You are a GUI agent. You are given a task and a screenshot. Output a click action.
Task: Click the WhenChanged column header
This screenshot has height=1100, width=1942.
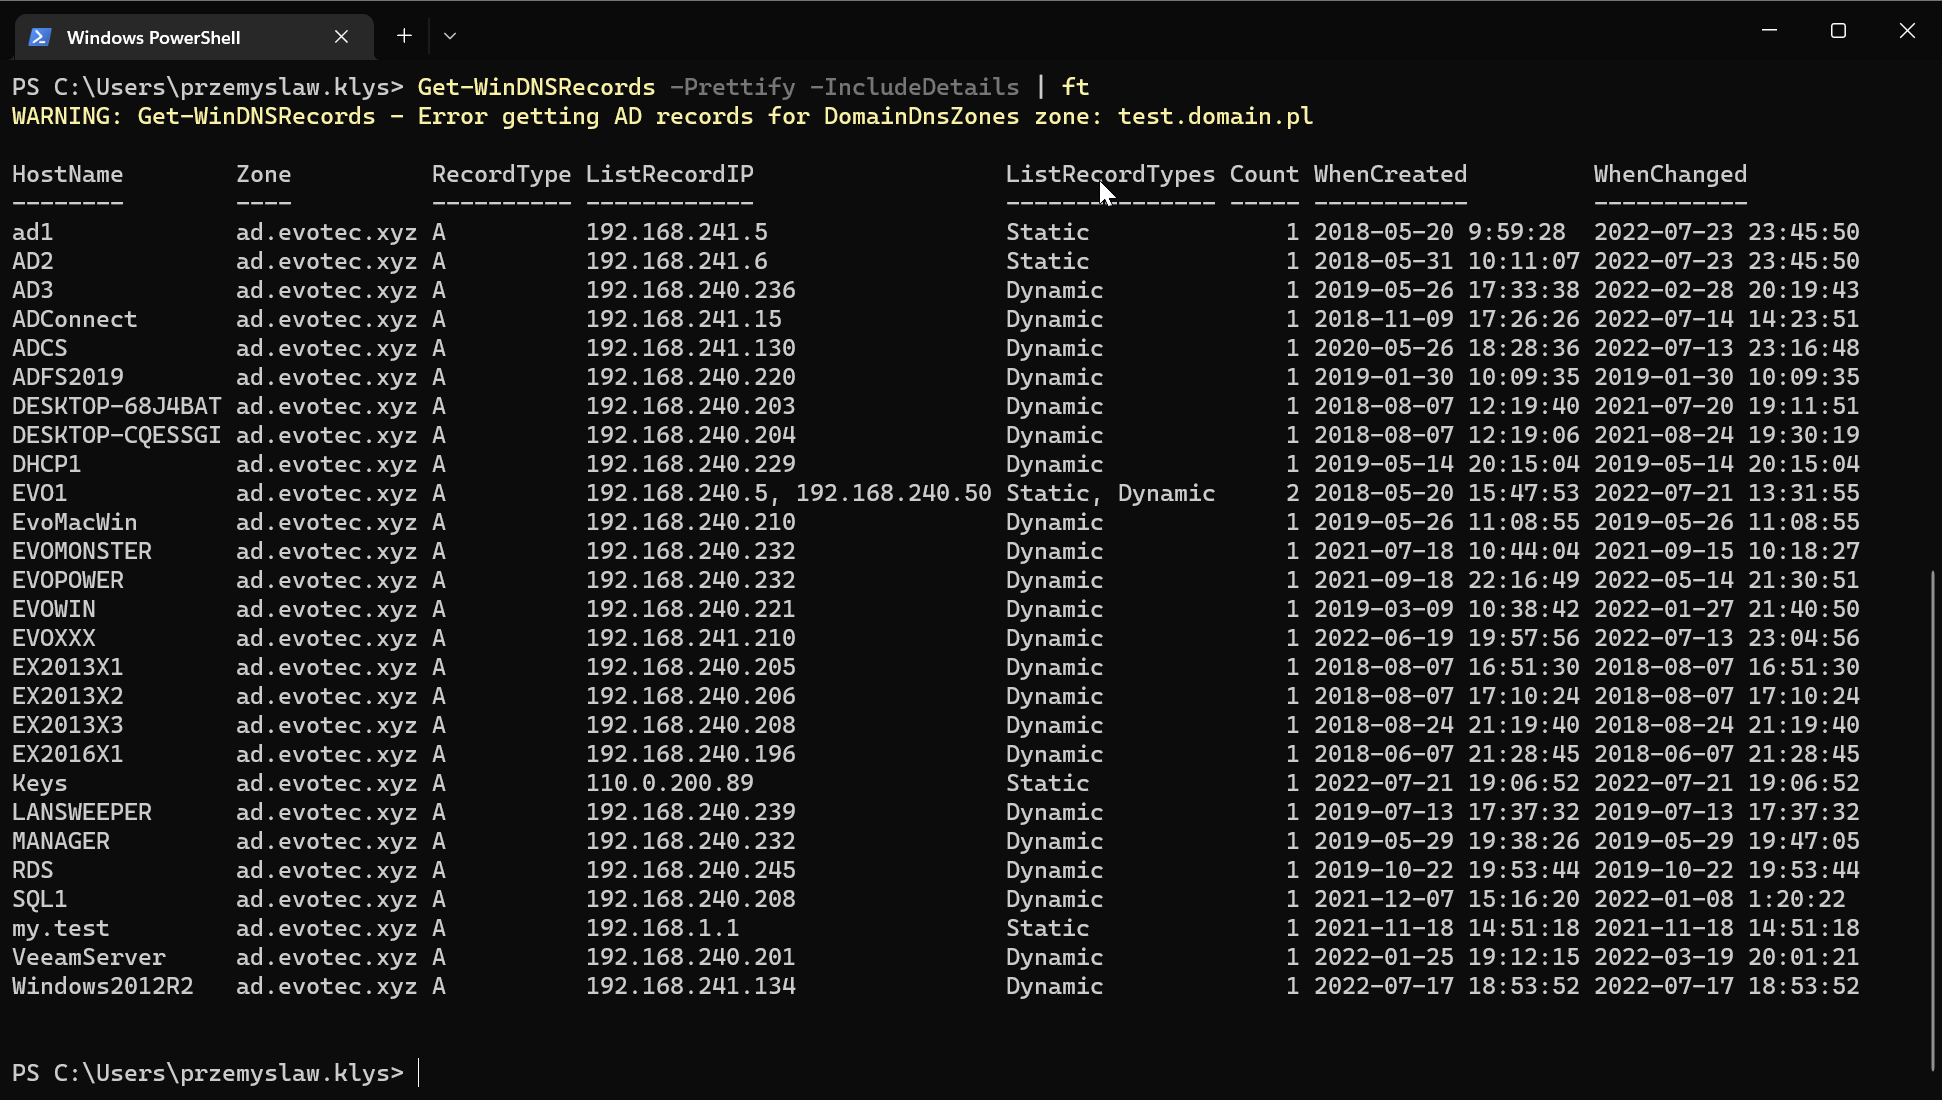(1670, 174)
